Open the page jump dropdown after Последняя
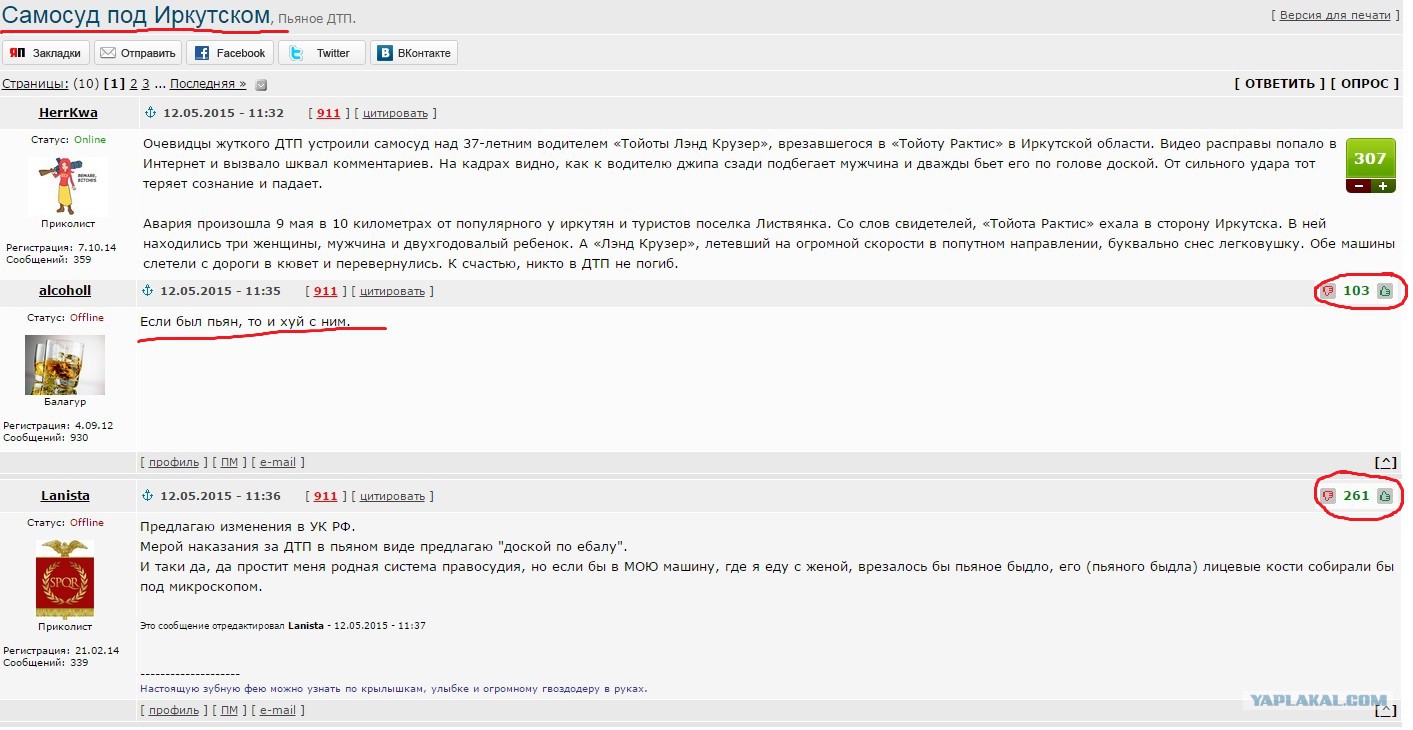Screen dimensions: 1413x730 coord(261,85)
